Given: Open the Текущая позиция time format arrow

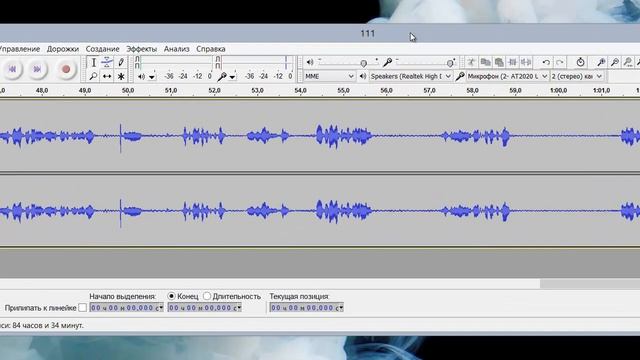Looking at the screenshot, I should coord(341,308).
